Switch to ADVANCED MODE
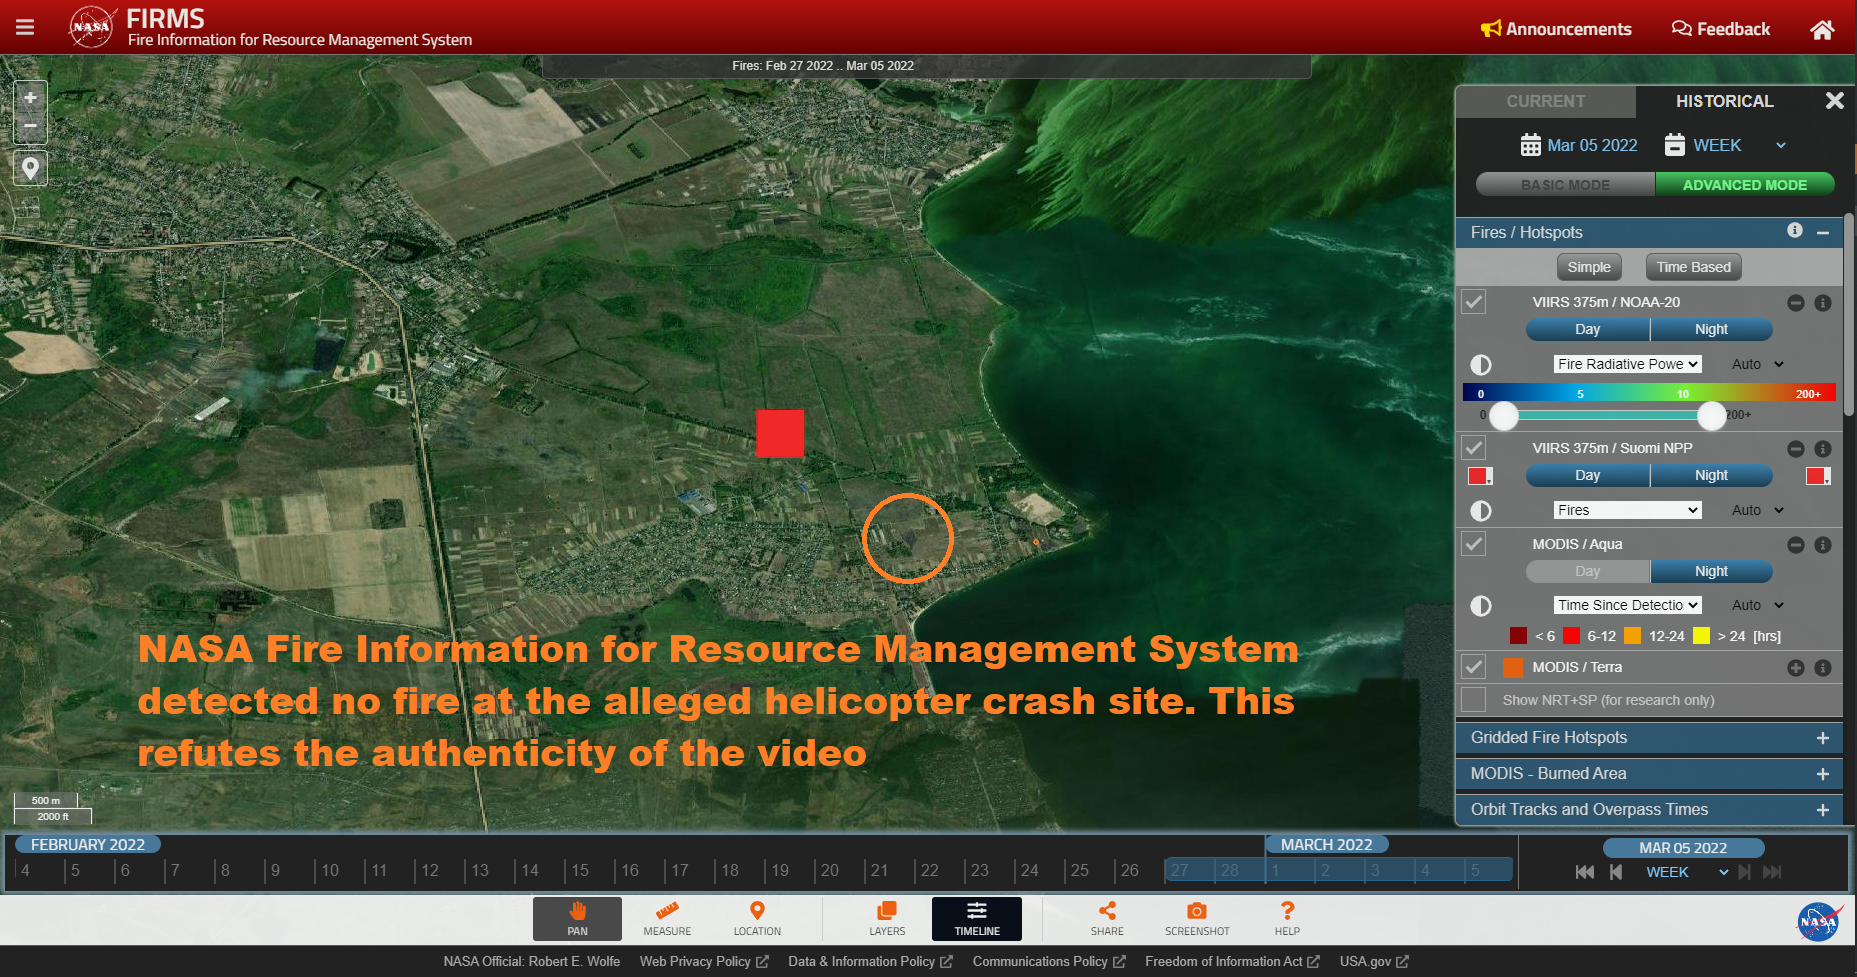 [x=1744, y=185]
